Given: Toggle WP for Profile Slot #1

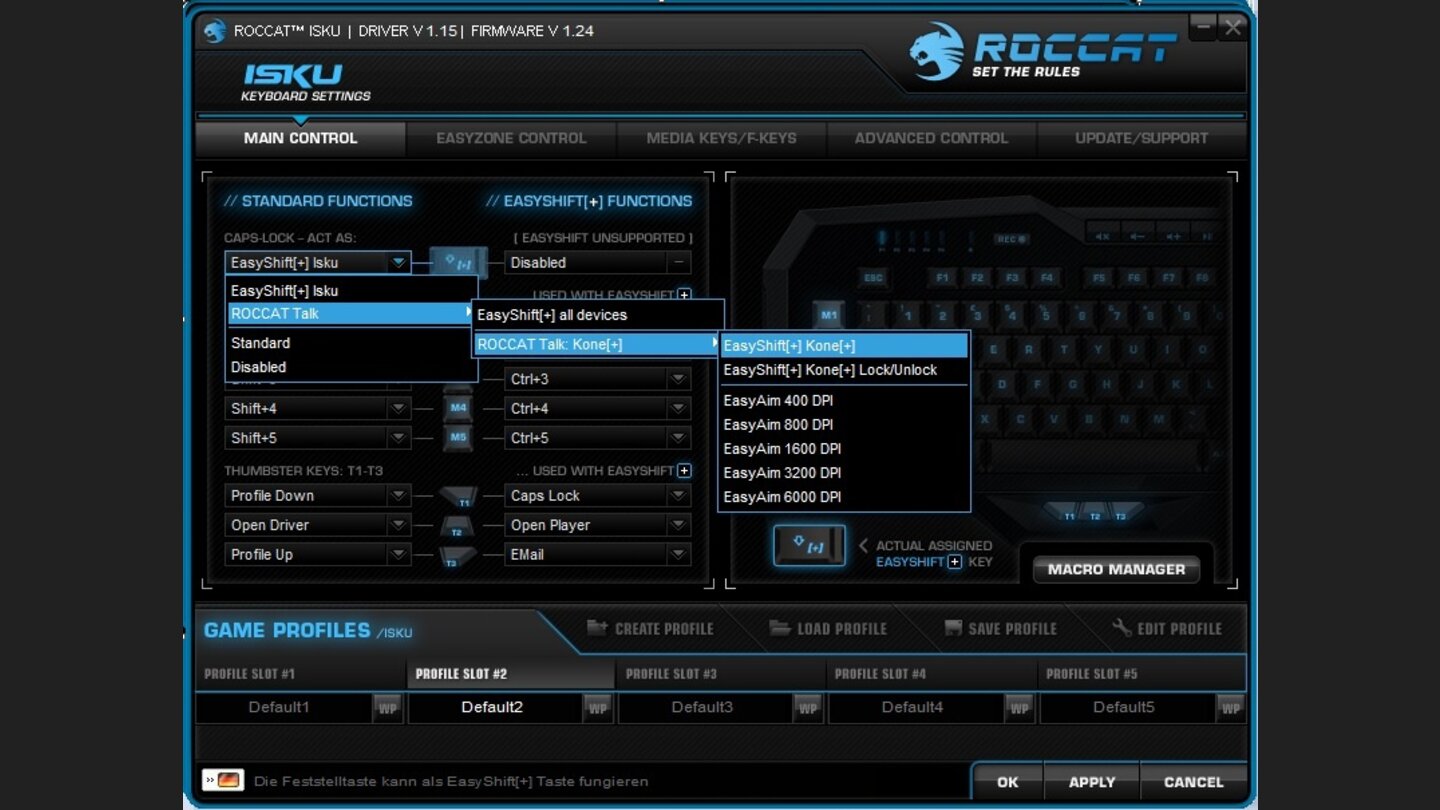Looking at the screenshot, I should [x=387, y=708].
